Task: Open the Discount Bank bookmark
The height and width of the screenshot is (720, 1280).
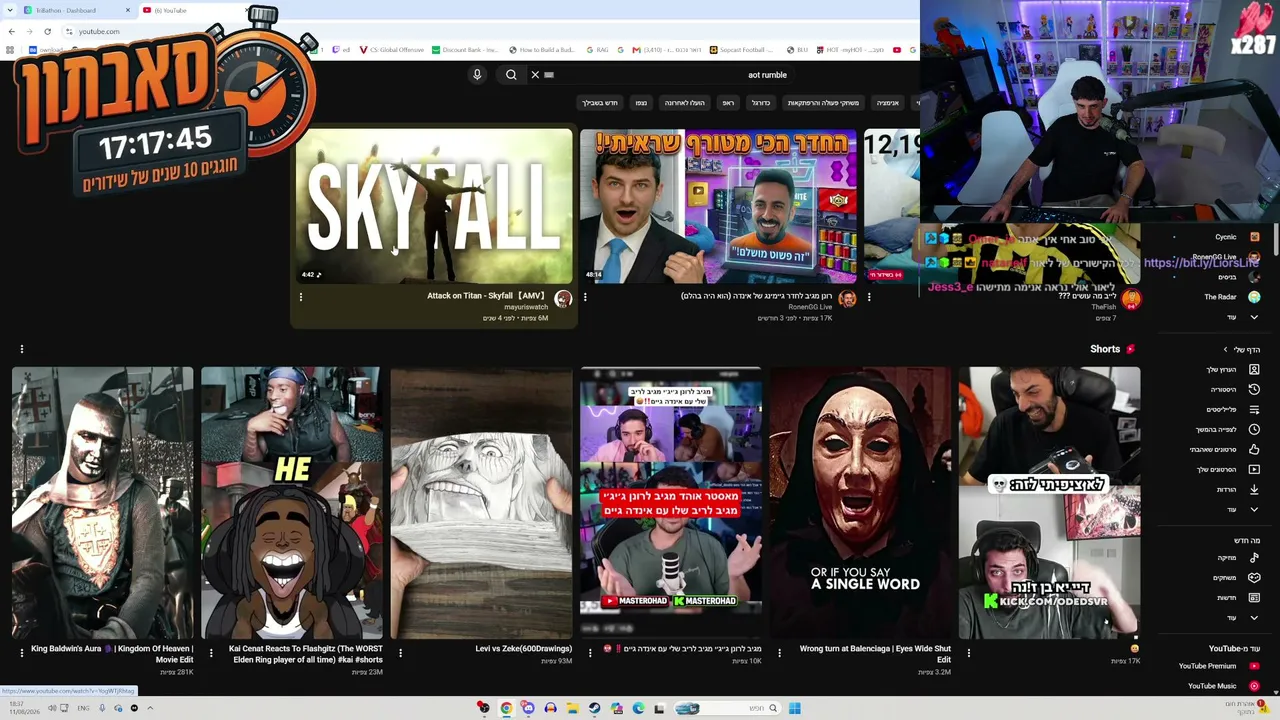Action: pyautogui.click(x=465, y=50)
